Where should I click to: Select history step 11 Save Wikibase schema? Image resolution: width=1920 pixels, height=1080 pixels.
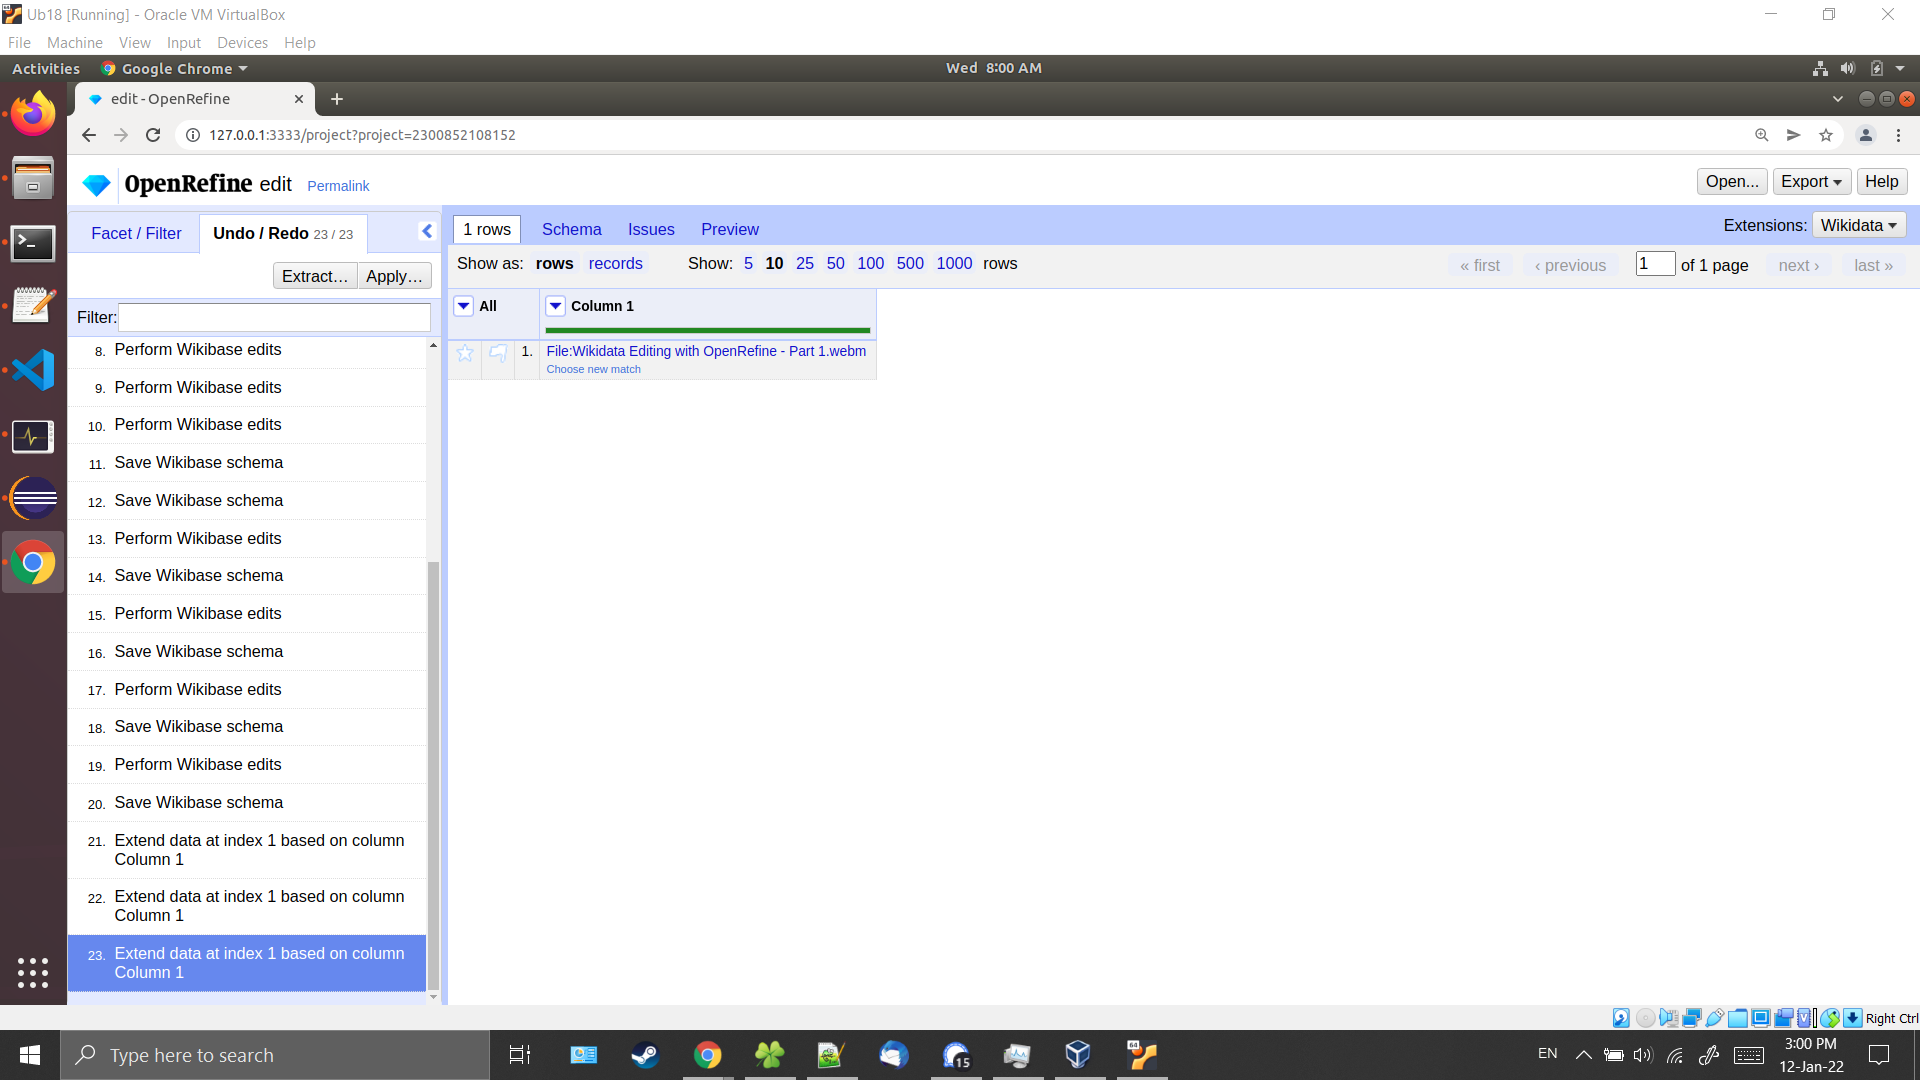pyautogui.click(x=247, y=463)
